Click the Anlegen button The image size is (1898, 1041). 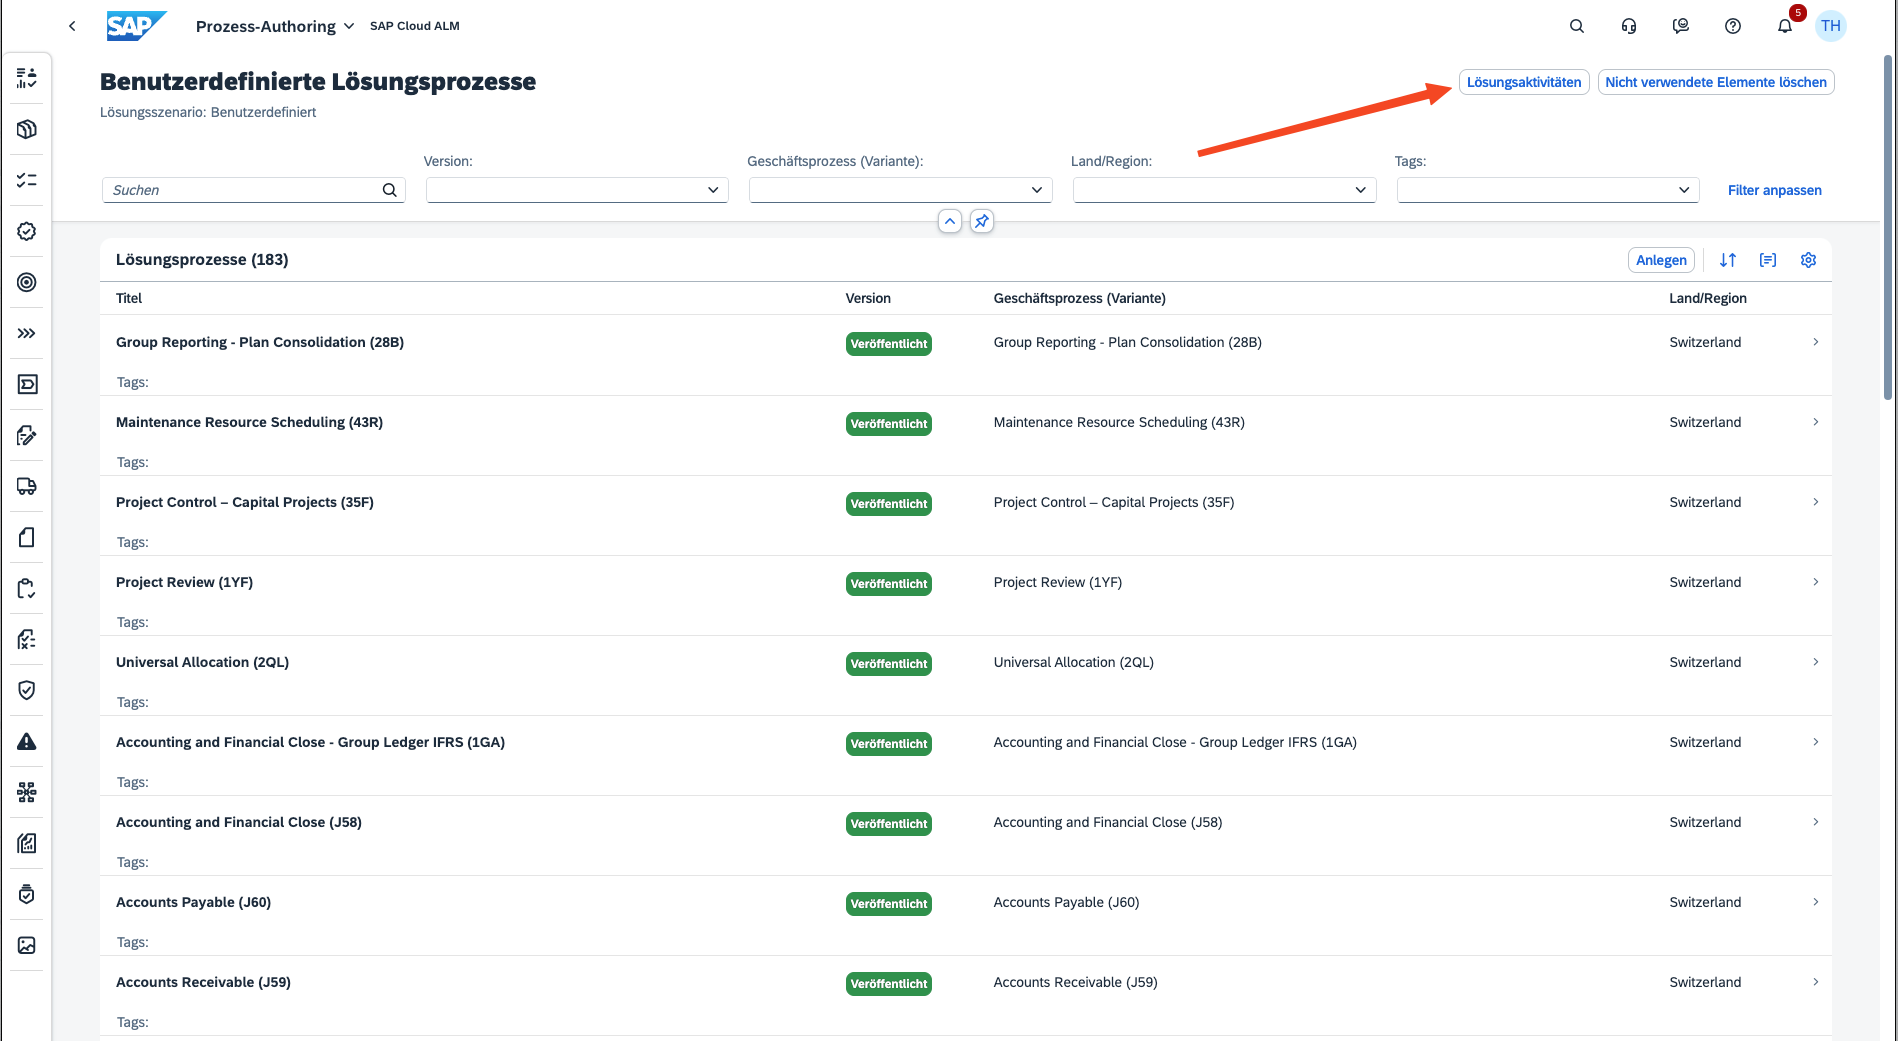[1661, 260]
